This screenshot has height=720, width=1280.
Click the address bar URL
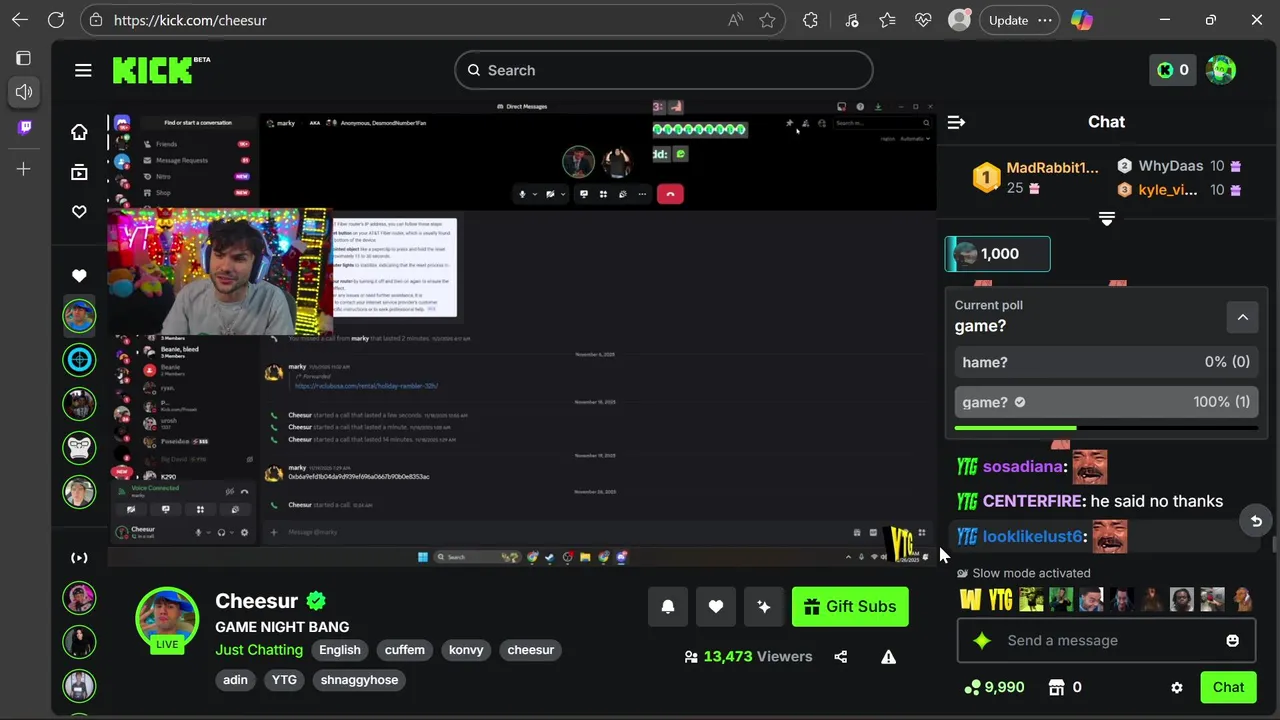pos(190,20)
